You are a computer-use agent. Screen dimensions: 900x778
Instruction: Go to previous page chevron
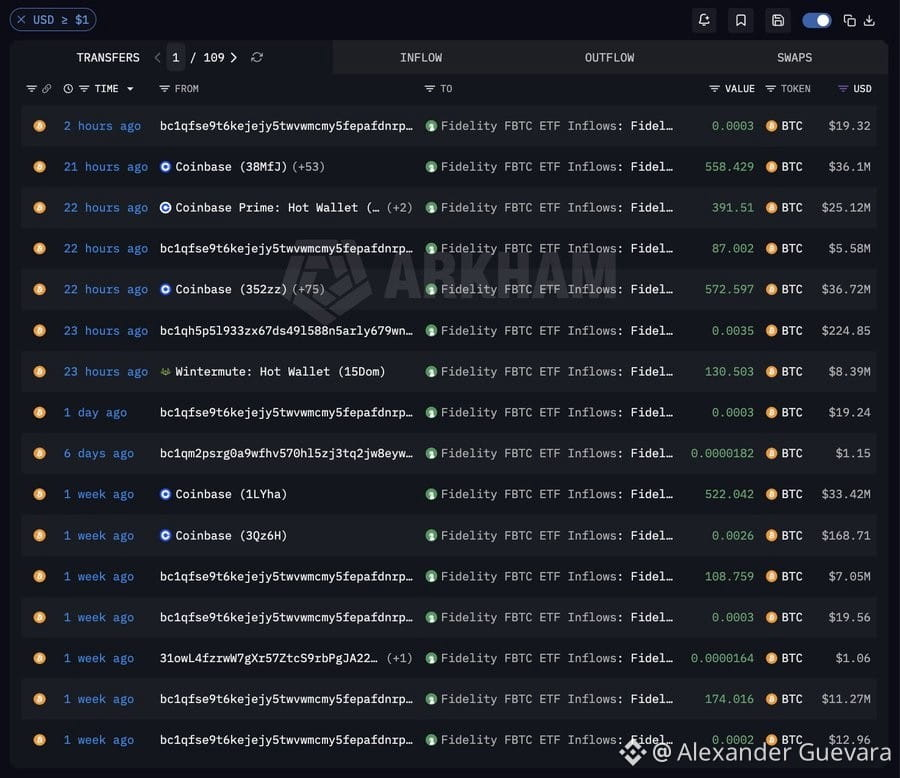[x=157, y=57]
